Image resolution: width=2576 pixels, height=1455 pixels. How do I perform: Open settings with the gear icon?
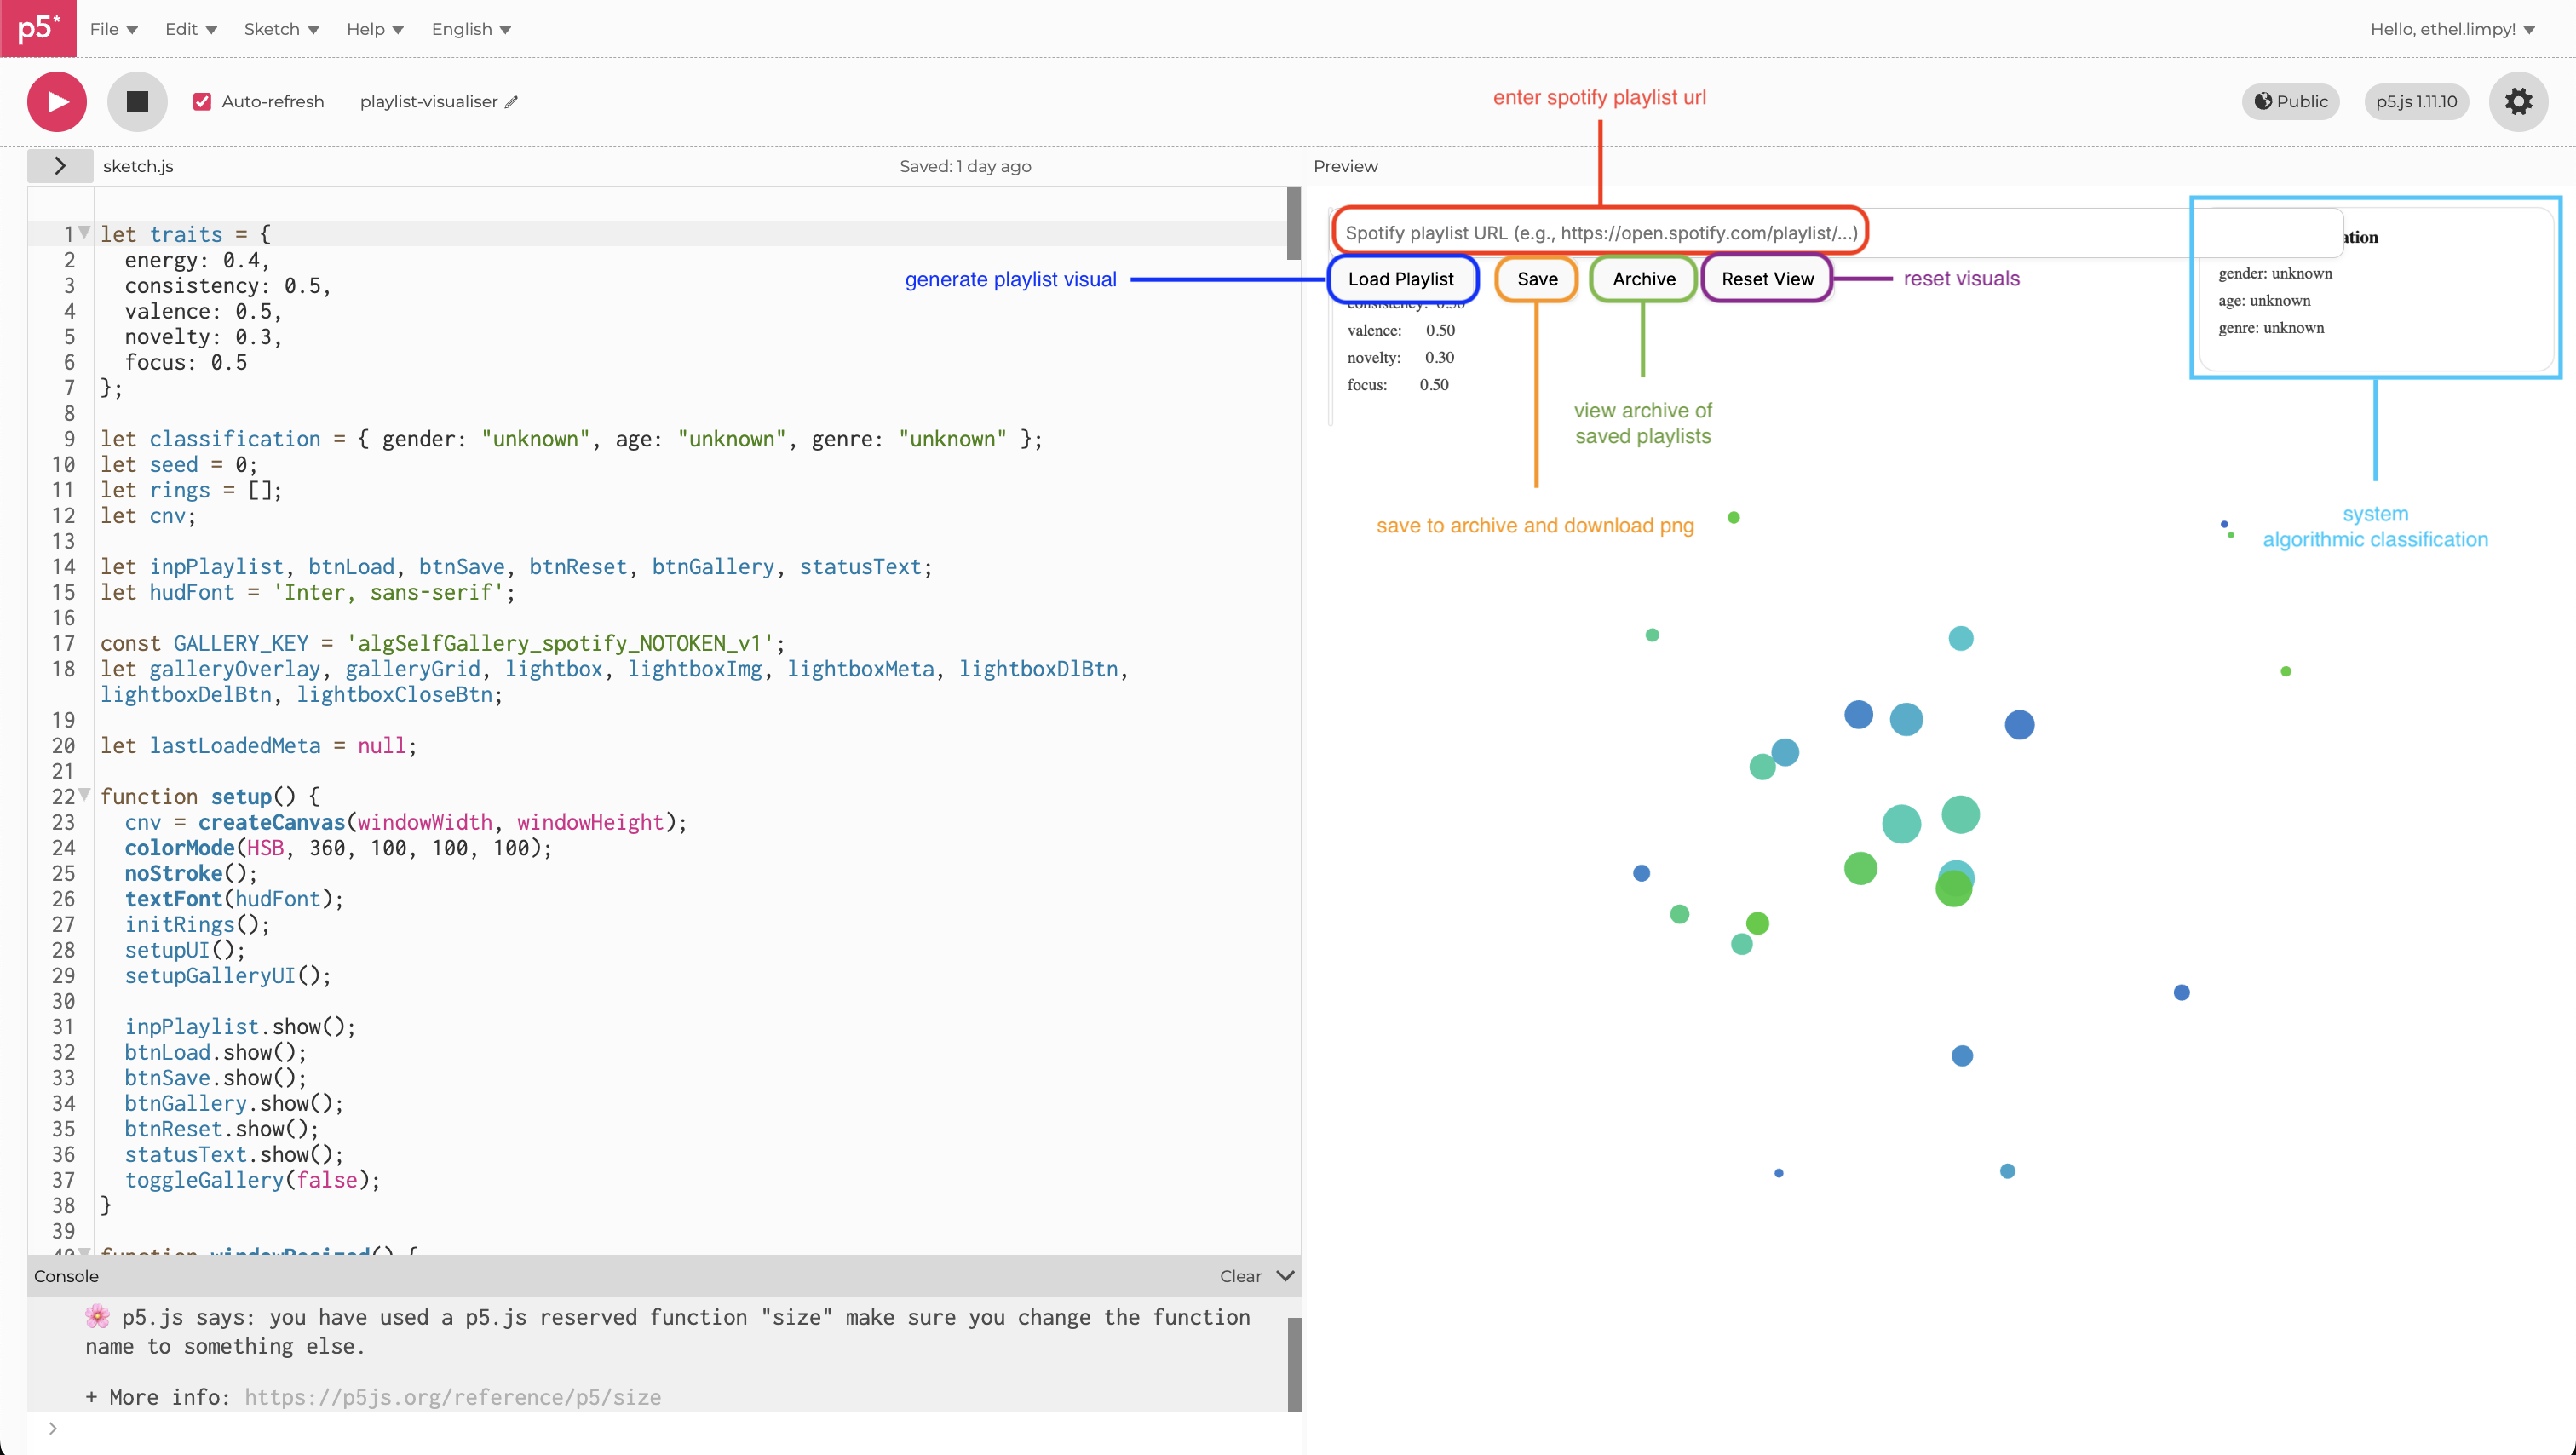[x=2517, y=101]
